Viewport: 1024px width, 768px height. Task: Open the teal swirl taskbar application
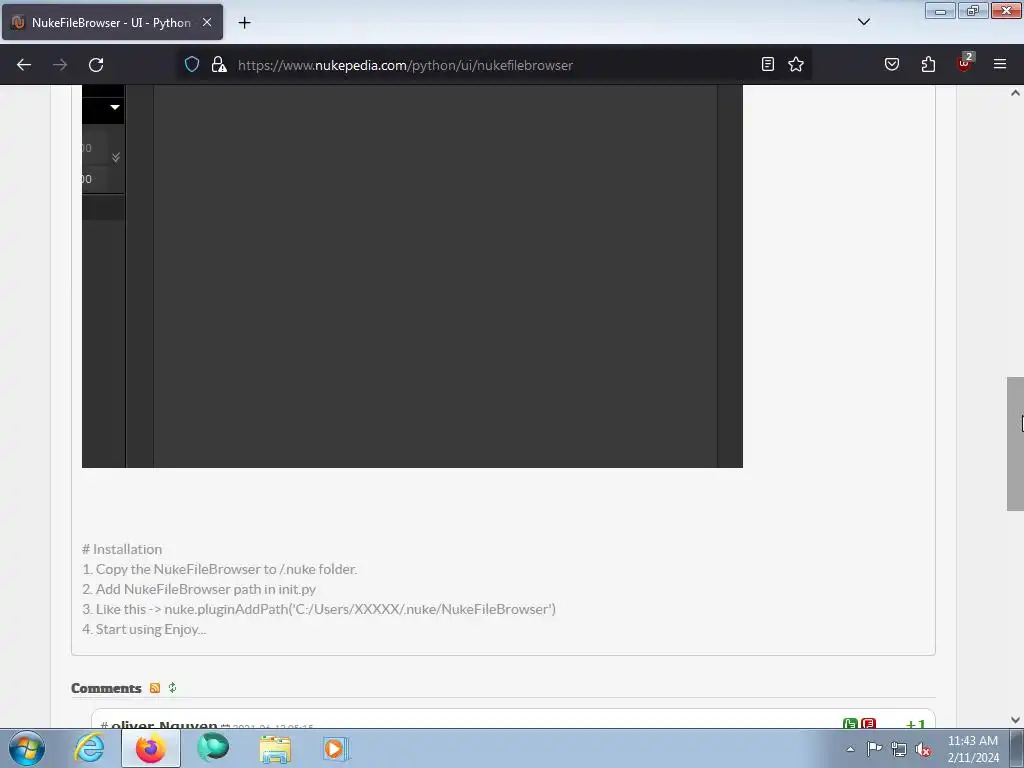click(x=213, y=748)
